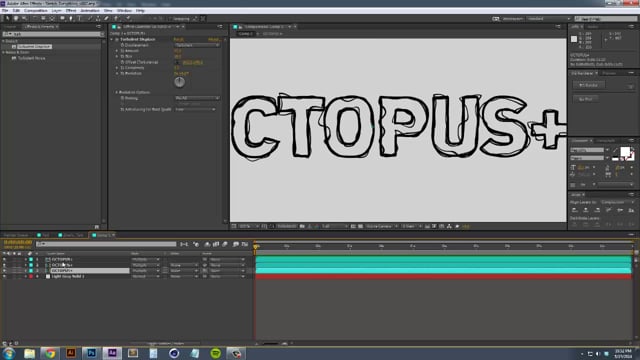Screen dimensions: 640x360
Task: Toggle visibility of selected layer 3
Action: [4, 271]
